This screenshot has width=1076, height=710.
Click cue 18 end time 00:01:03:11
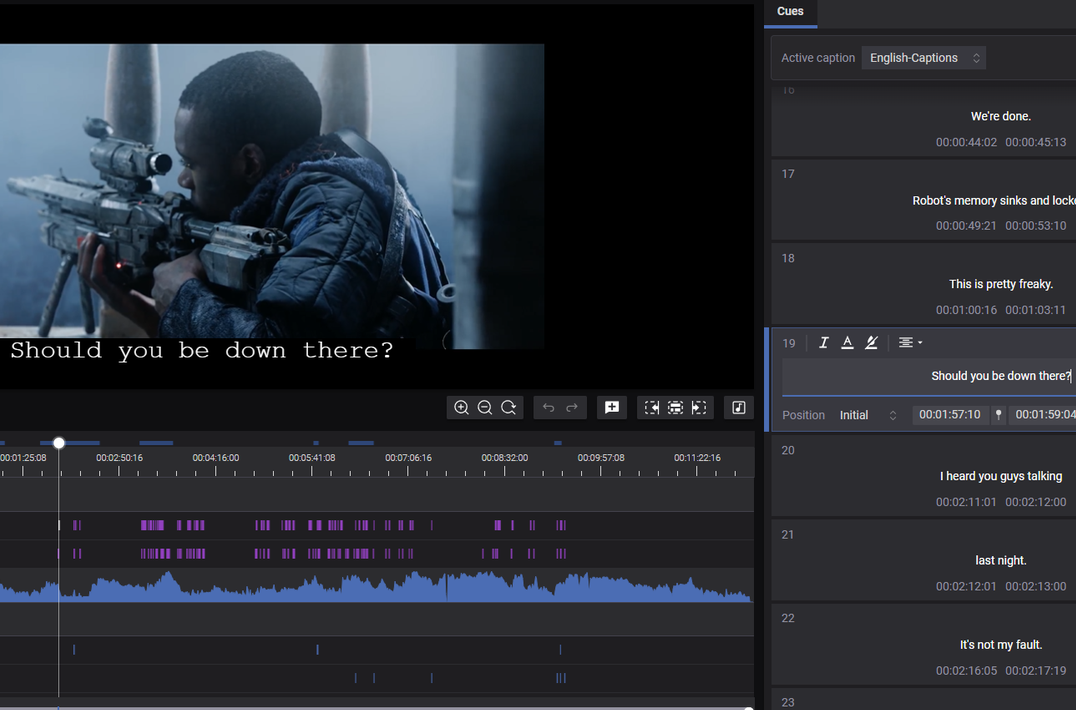(1036, 310)
